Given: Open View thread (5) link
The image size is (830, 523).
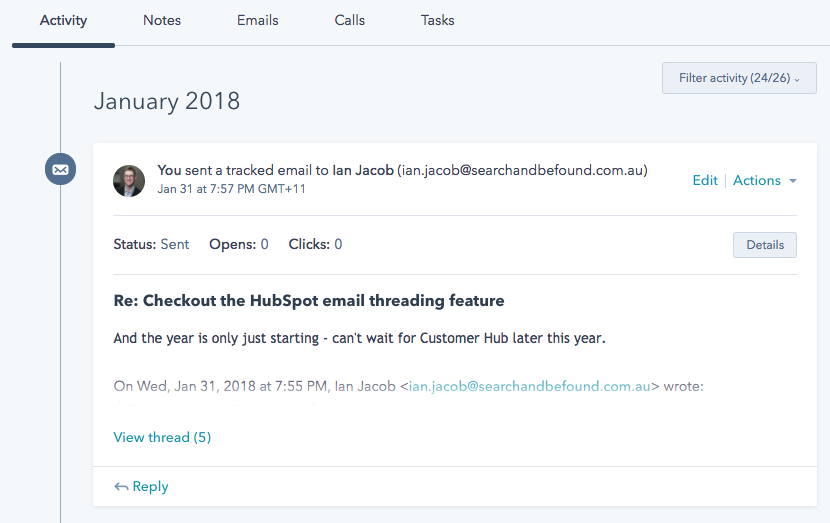Looking at the screenshot, I should click(x=162, y=437).
